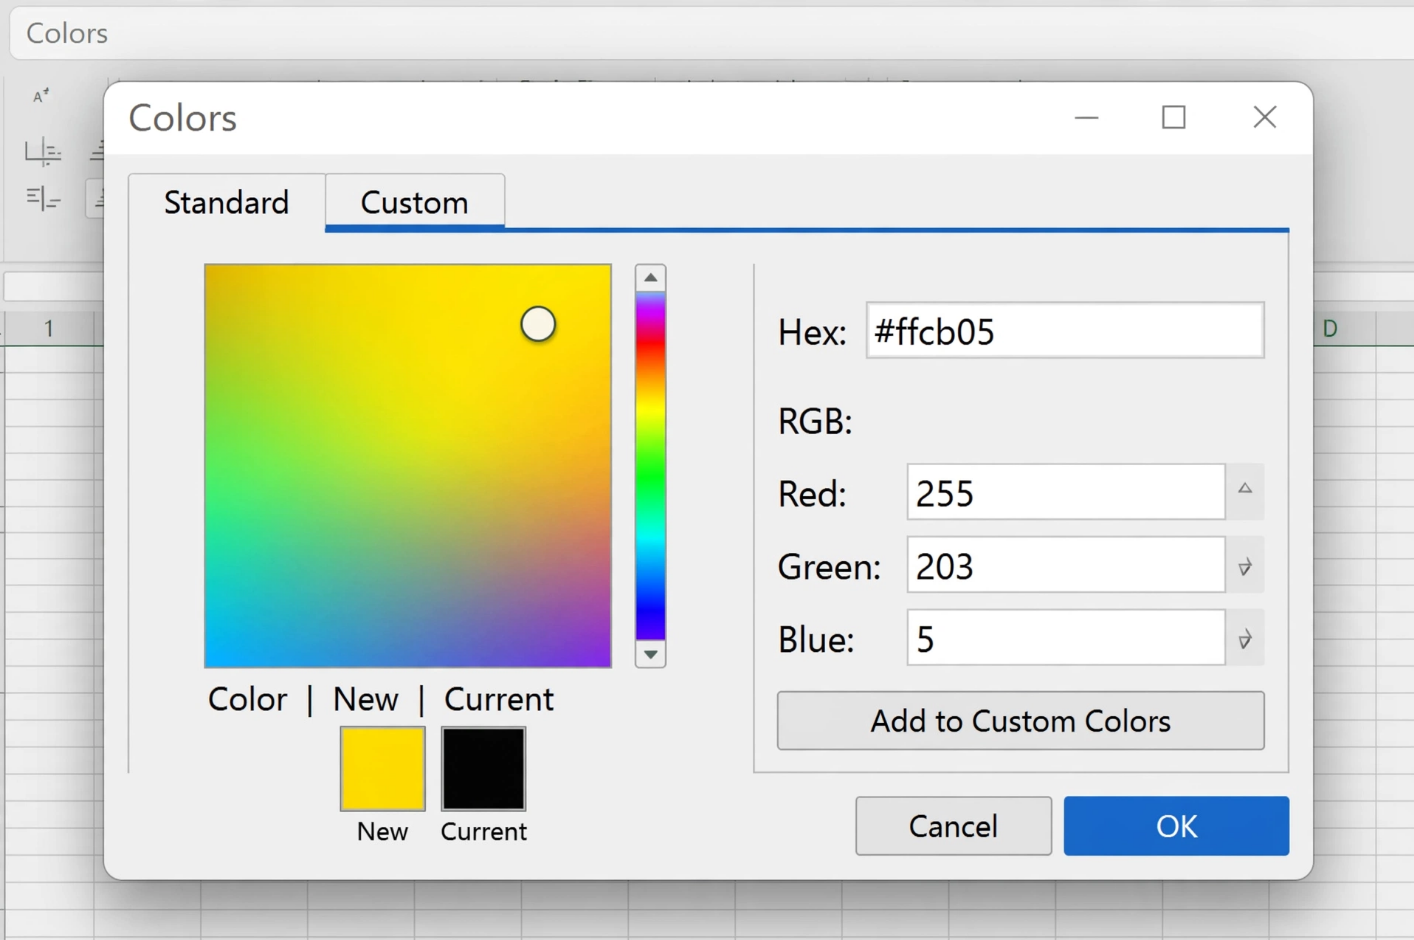Click the Hex color input field
The height and width of the screenshot is (940, 1414).
point(1064,330)
